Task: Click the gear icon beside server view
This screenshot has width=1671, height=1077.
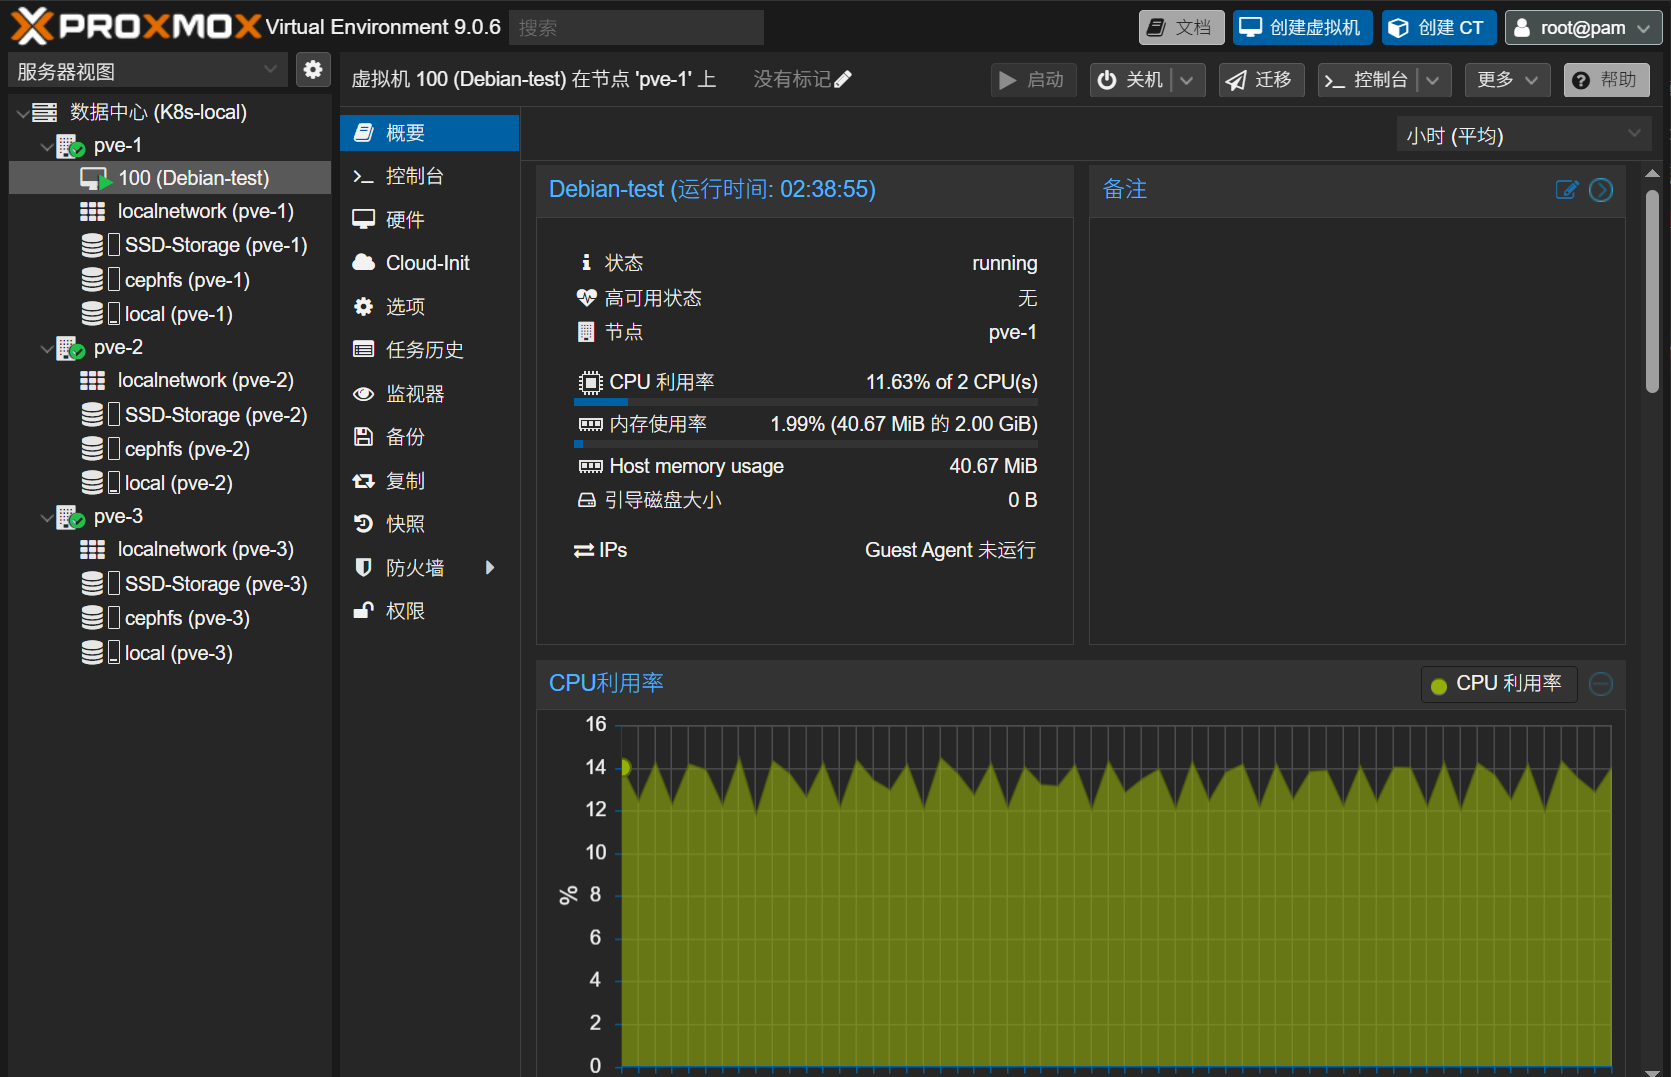Action: [313, 70]
